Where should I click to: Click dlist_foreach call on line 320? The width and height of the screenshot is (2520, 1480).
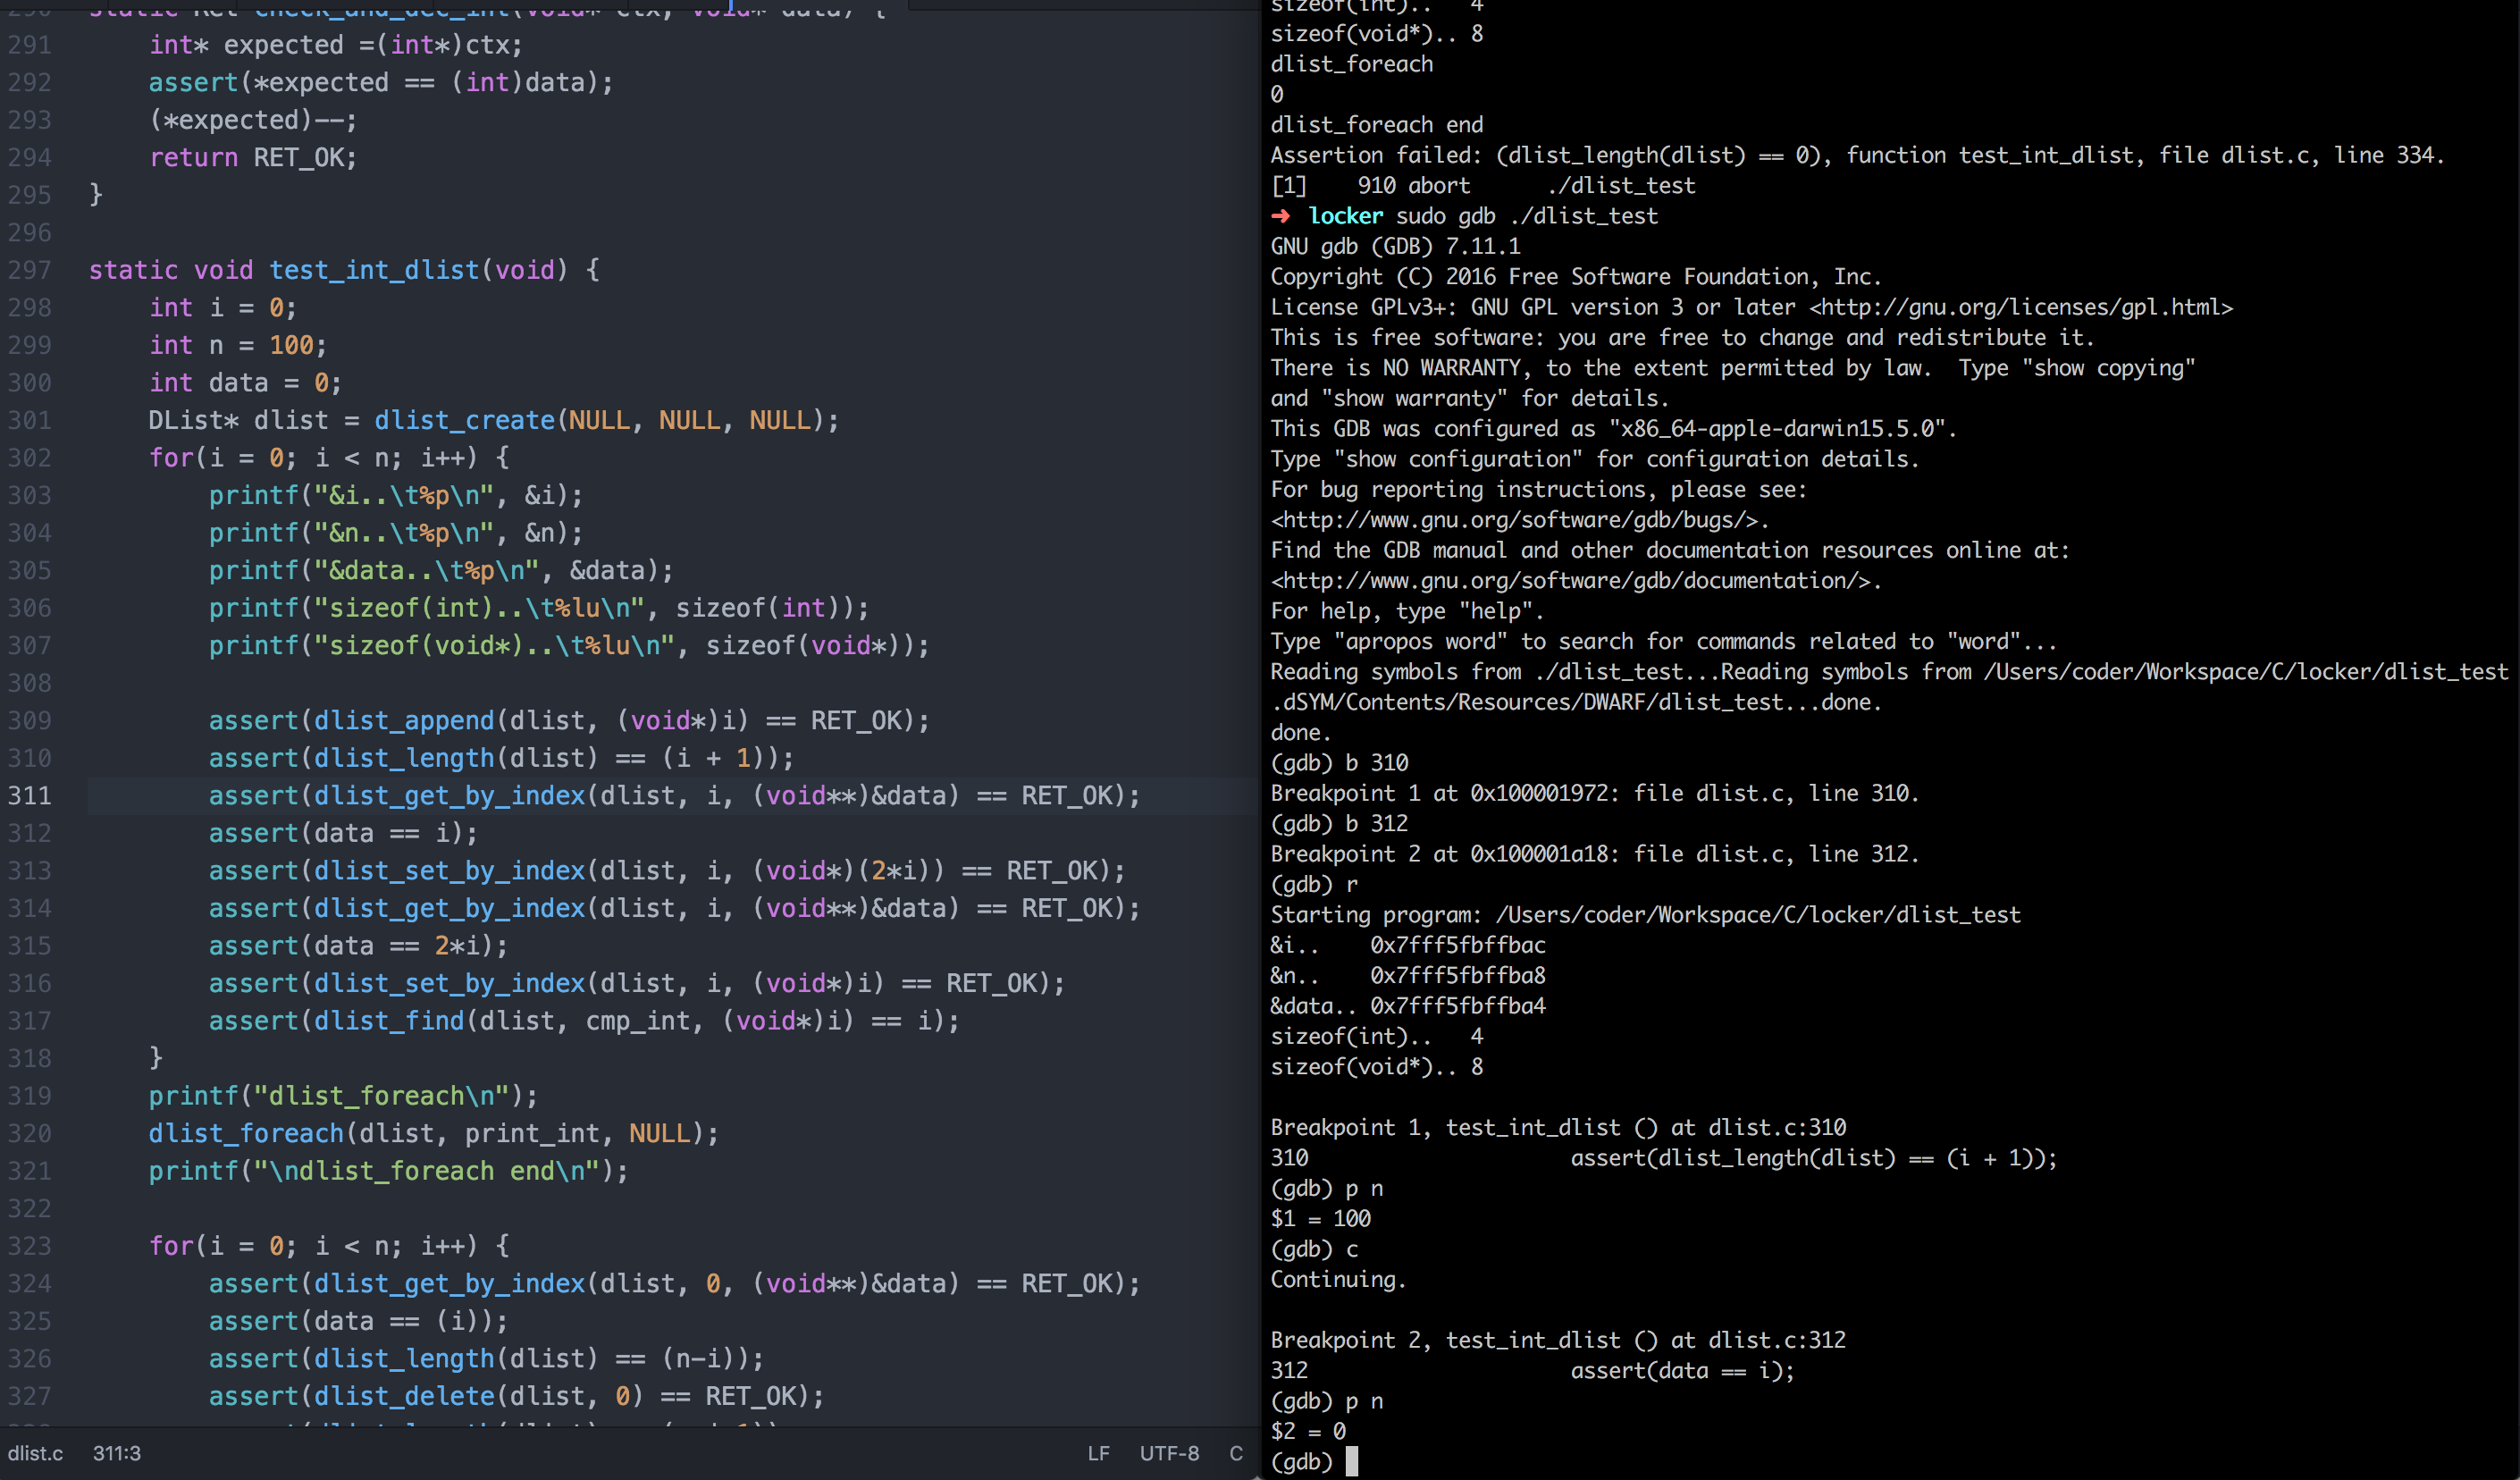(x=246, y=1133)
